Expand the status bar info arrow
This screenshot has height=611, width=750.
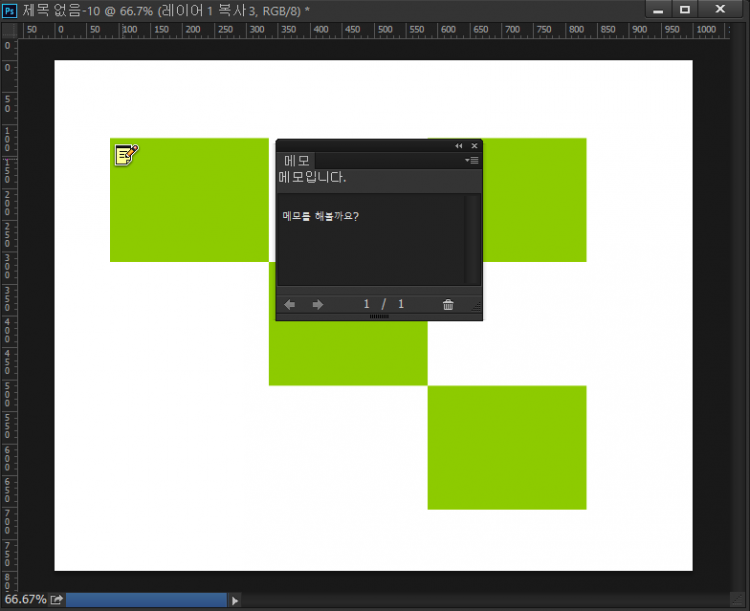(x=236, y=600)
